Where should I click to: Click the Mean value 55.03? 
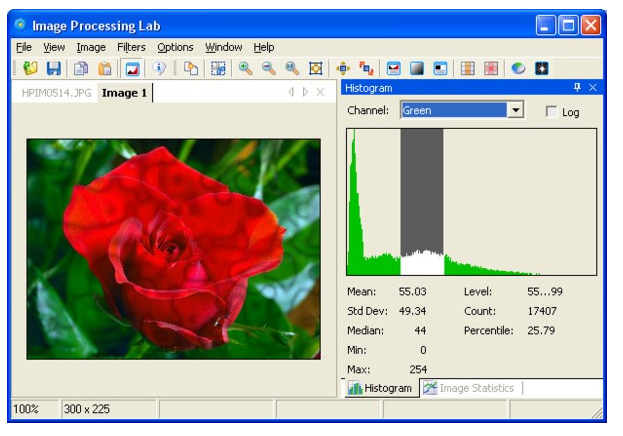pyautogui.click(x=412, y=292)
